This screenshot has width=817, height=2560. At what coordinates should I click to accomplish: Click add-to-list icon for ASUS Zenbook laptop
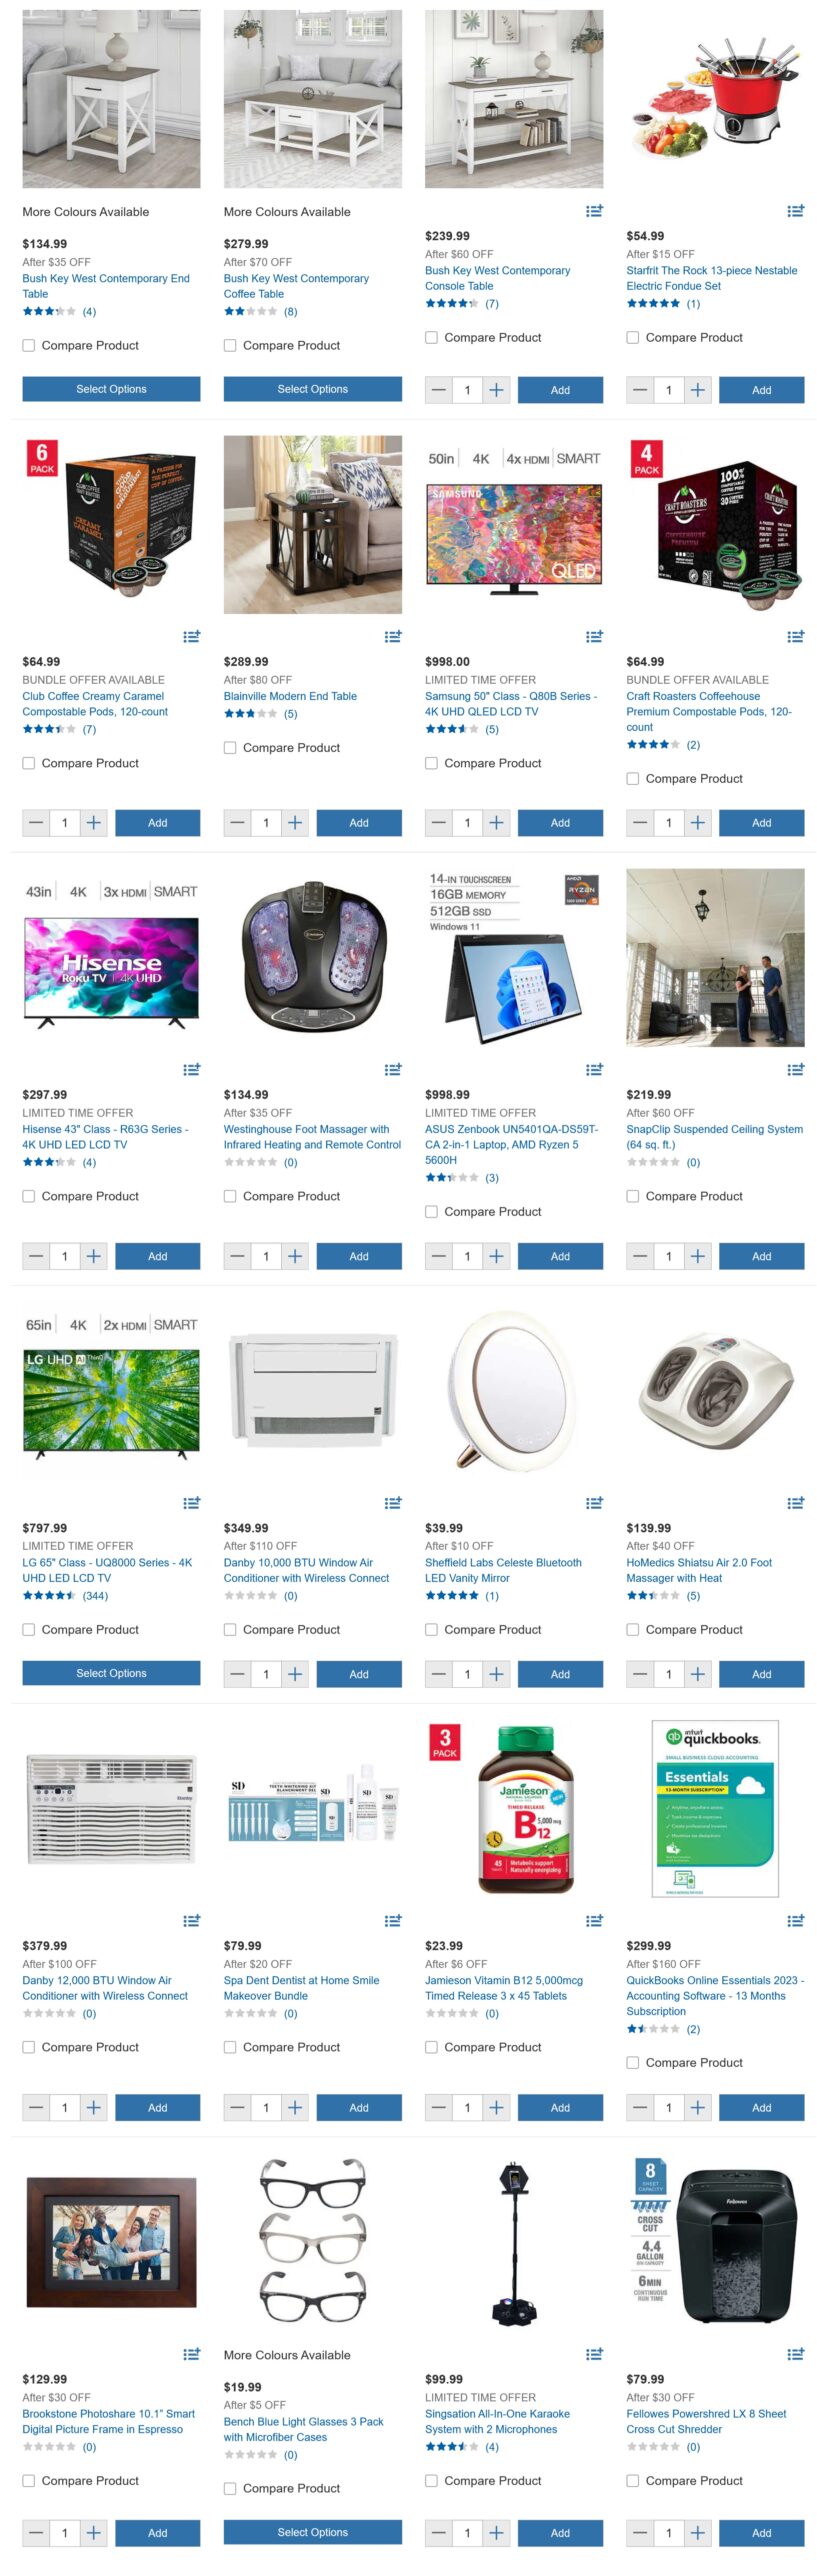[x=594, y=1069]
